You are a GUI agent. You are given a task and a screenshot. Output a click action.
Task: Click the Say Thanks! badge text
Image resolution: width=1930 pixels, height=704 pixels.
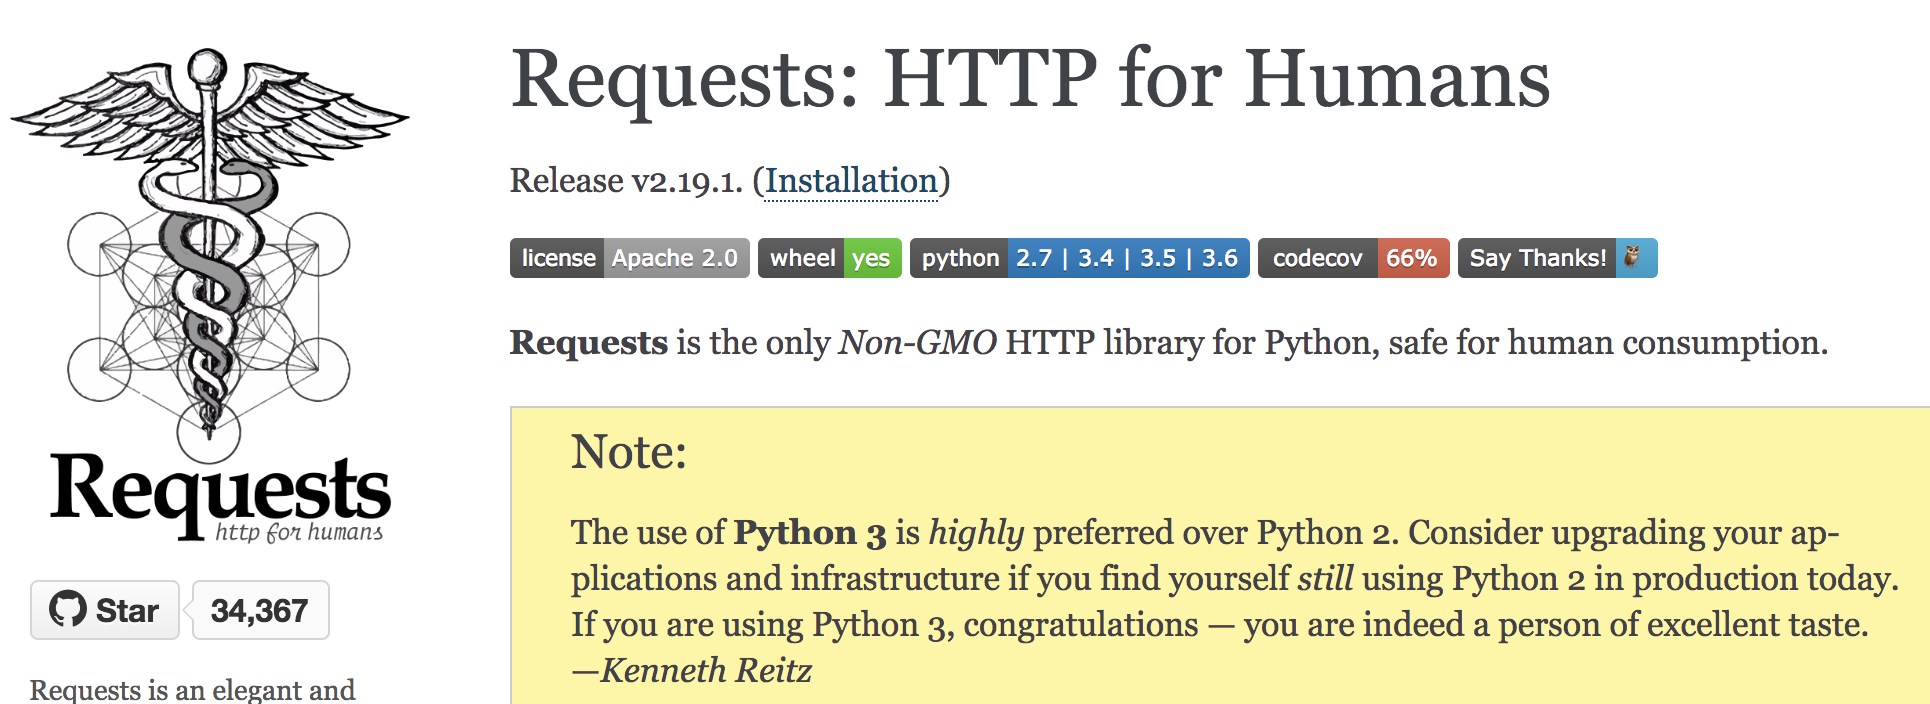coord(1537,258)
